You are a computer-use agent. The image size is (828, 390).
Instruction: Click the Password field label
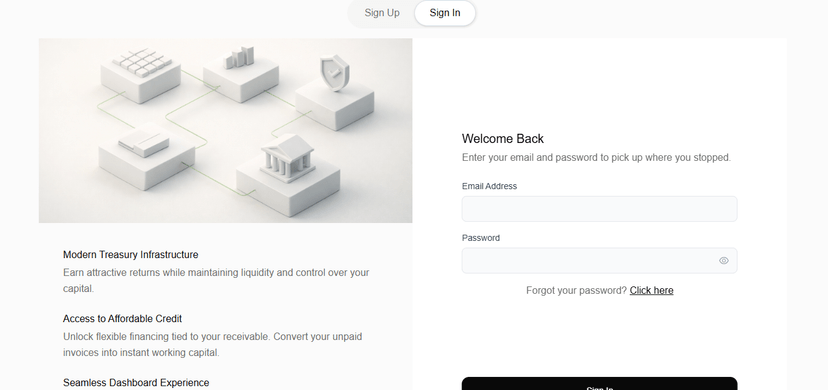click(x=481, y=238)
